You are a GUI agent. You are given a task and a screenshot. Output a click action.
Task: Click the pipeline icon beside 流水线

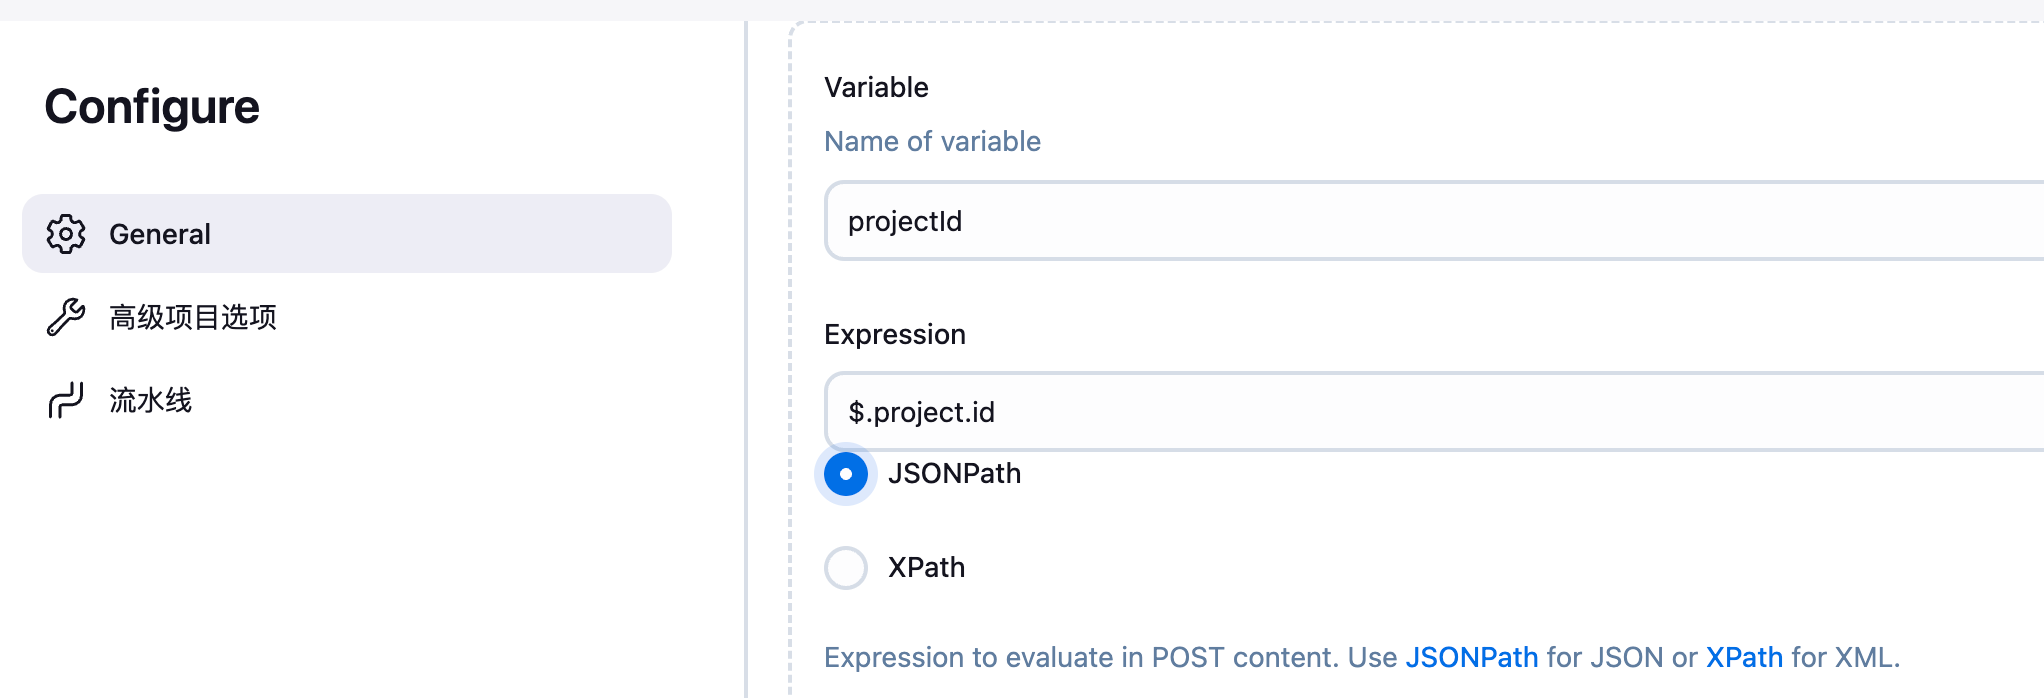point(66,400)
